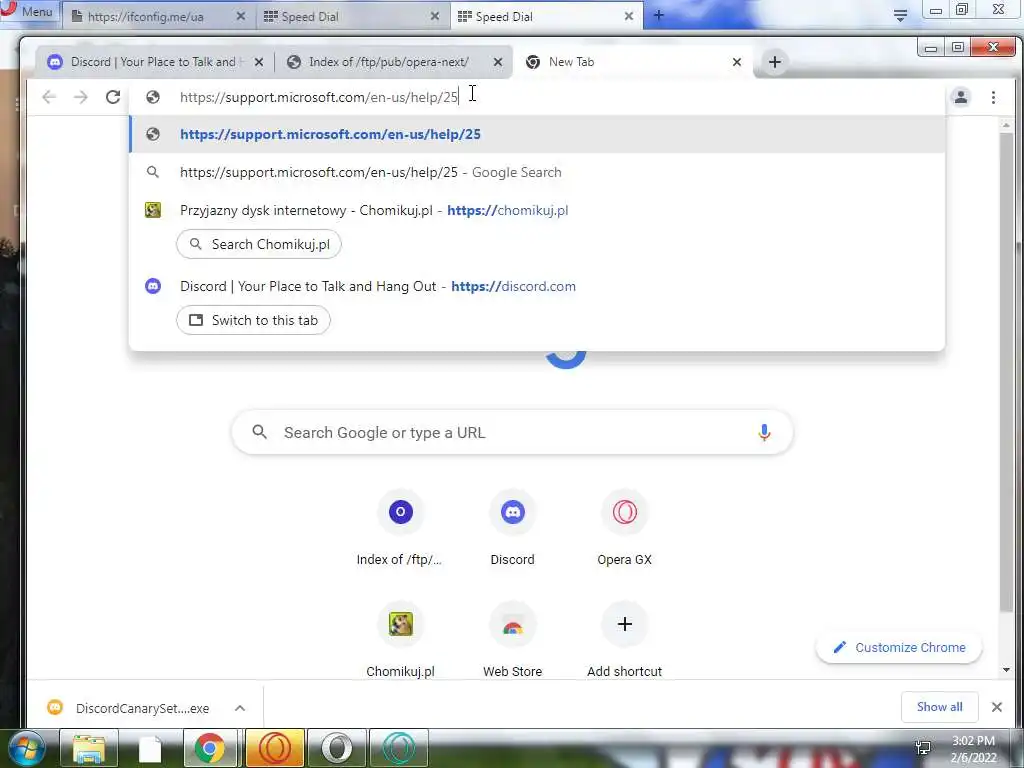
Task: Click Search Google or type a URL box
Action: (x=513, y=432)
